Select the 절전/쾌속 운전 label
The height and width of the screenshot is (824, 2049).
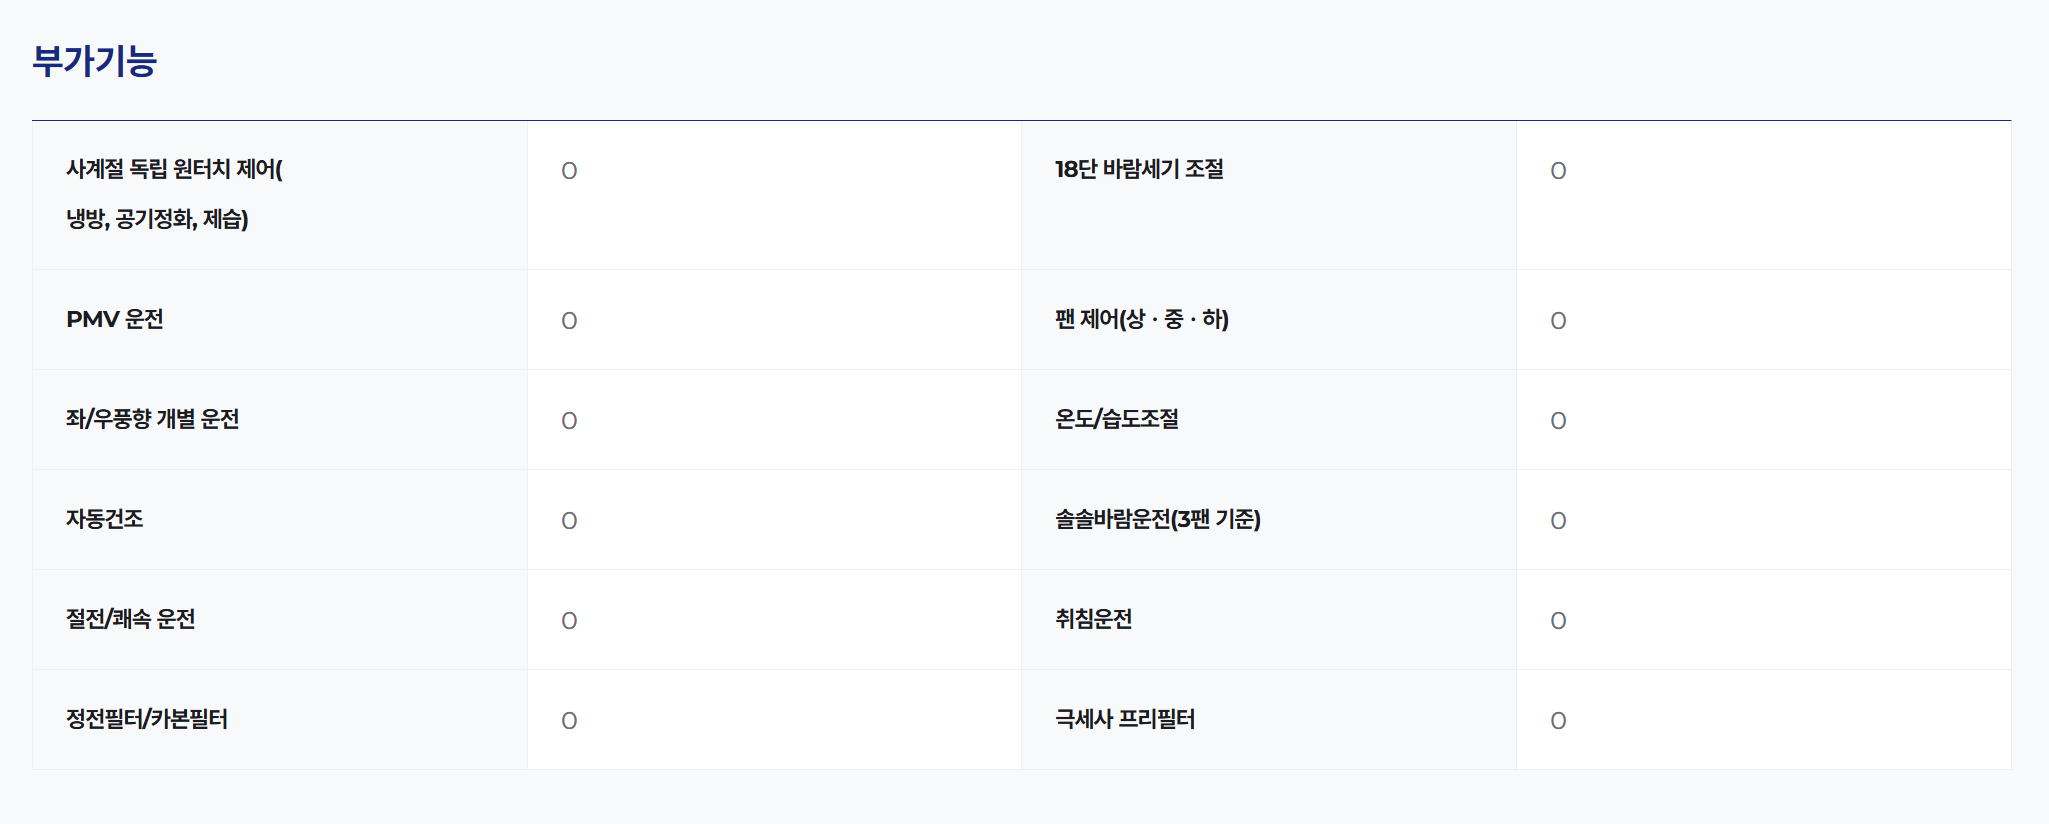point(131,619)
